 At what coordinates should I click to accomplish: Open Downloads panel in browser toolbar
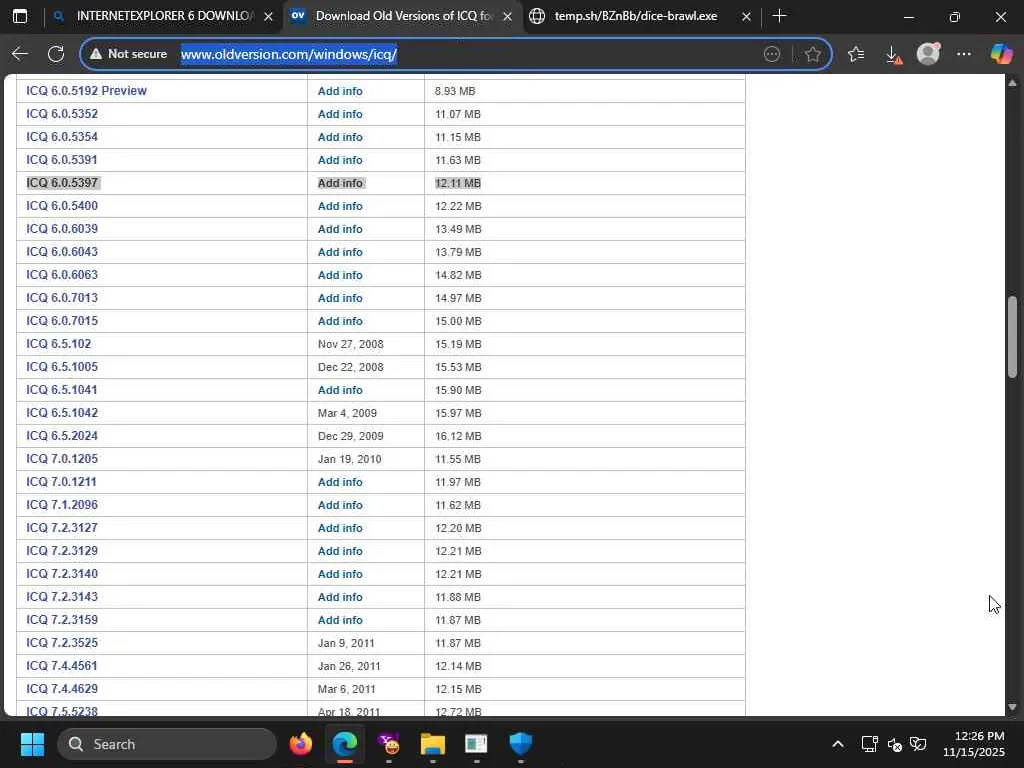point(893,55)
